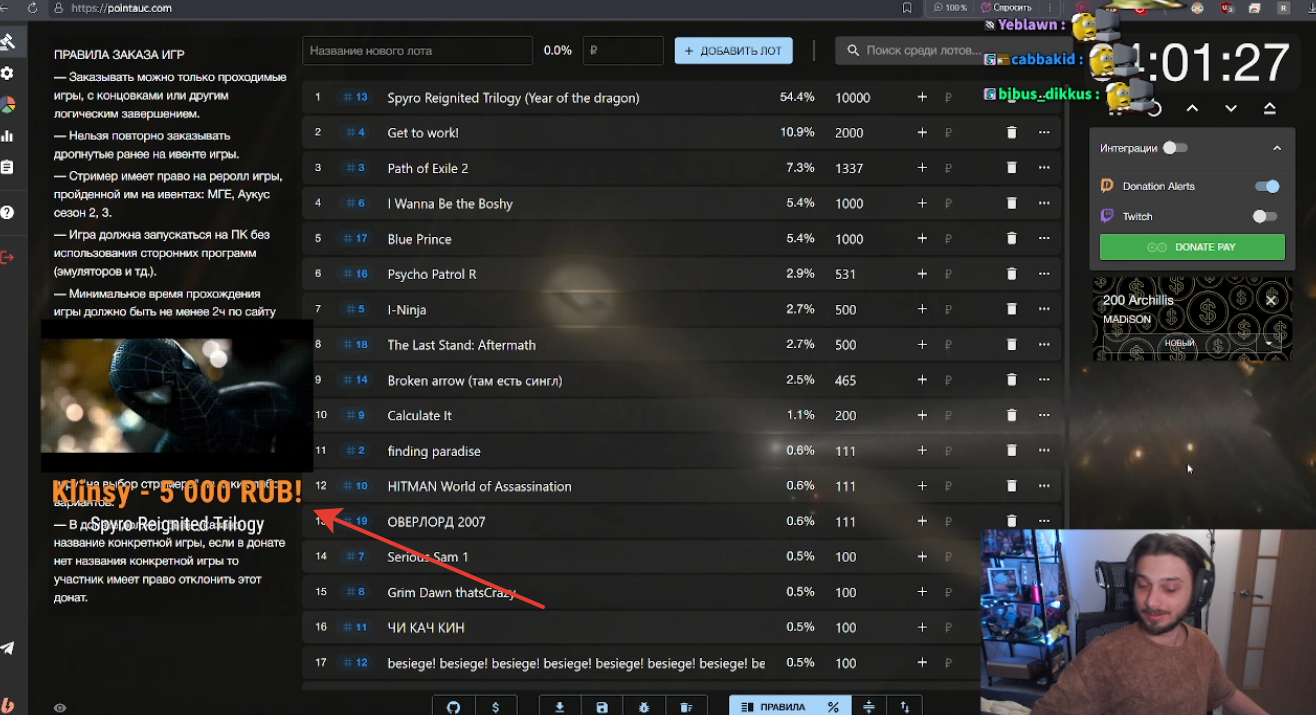Click the ДОБАВИТЬ ЛОТ button
This screenshot has width=1316, height=715.
pos(733,50)
